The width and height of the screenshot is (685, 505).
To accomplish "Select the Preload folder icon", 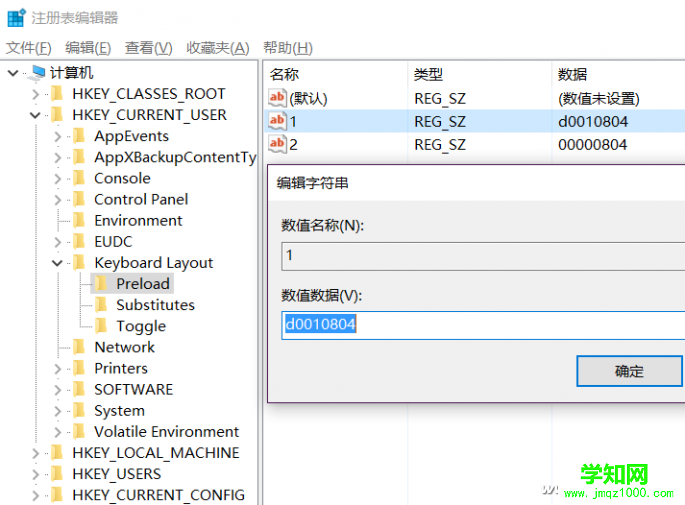I will [x=101, y=284].
